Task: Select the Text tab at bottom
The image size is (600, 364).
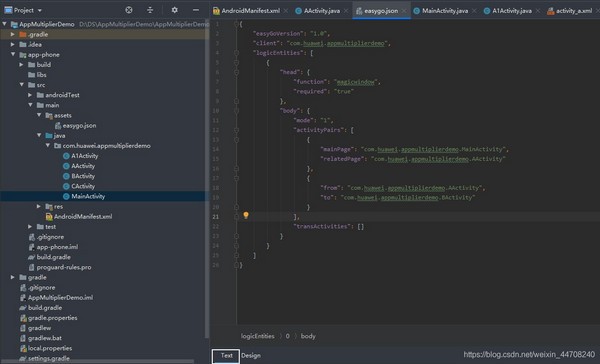Action: (226, 356)
